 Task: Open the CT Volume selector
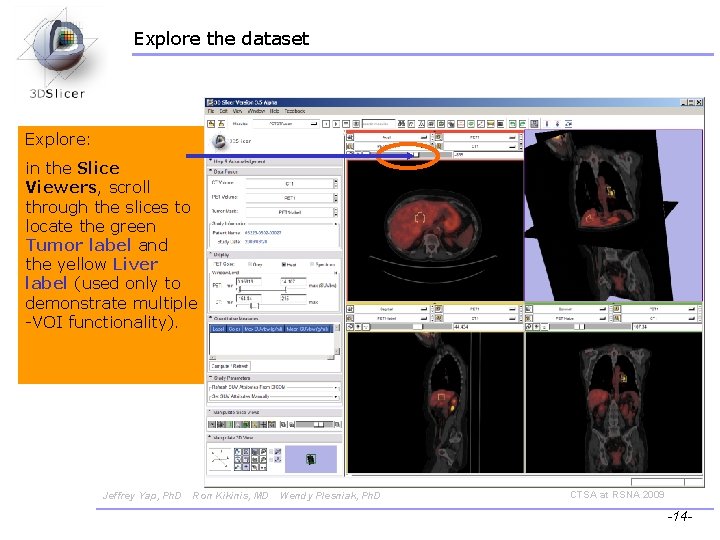coord(292,184)
